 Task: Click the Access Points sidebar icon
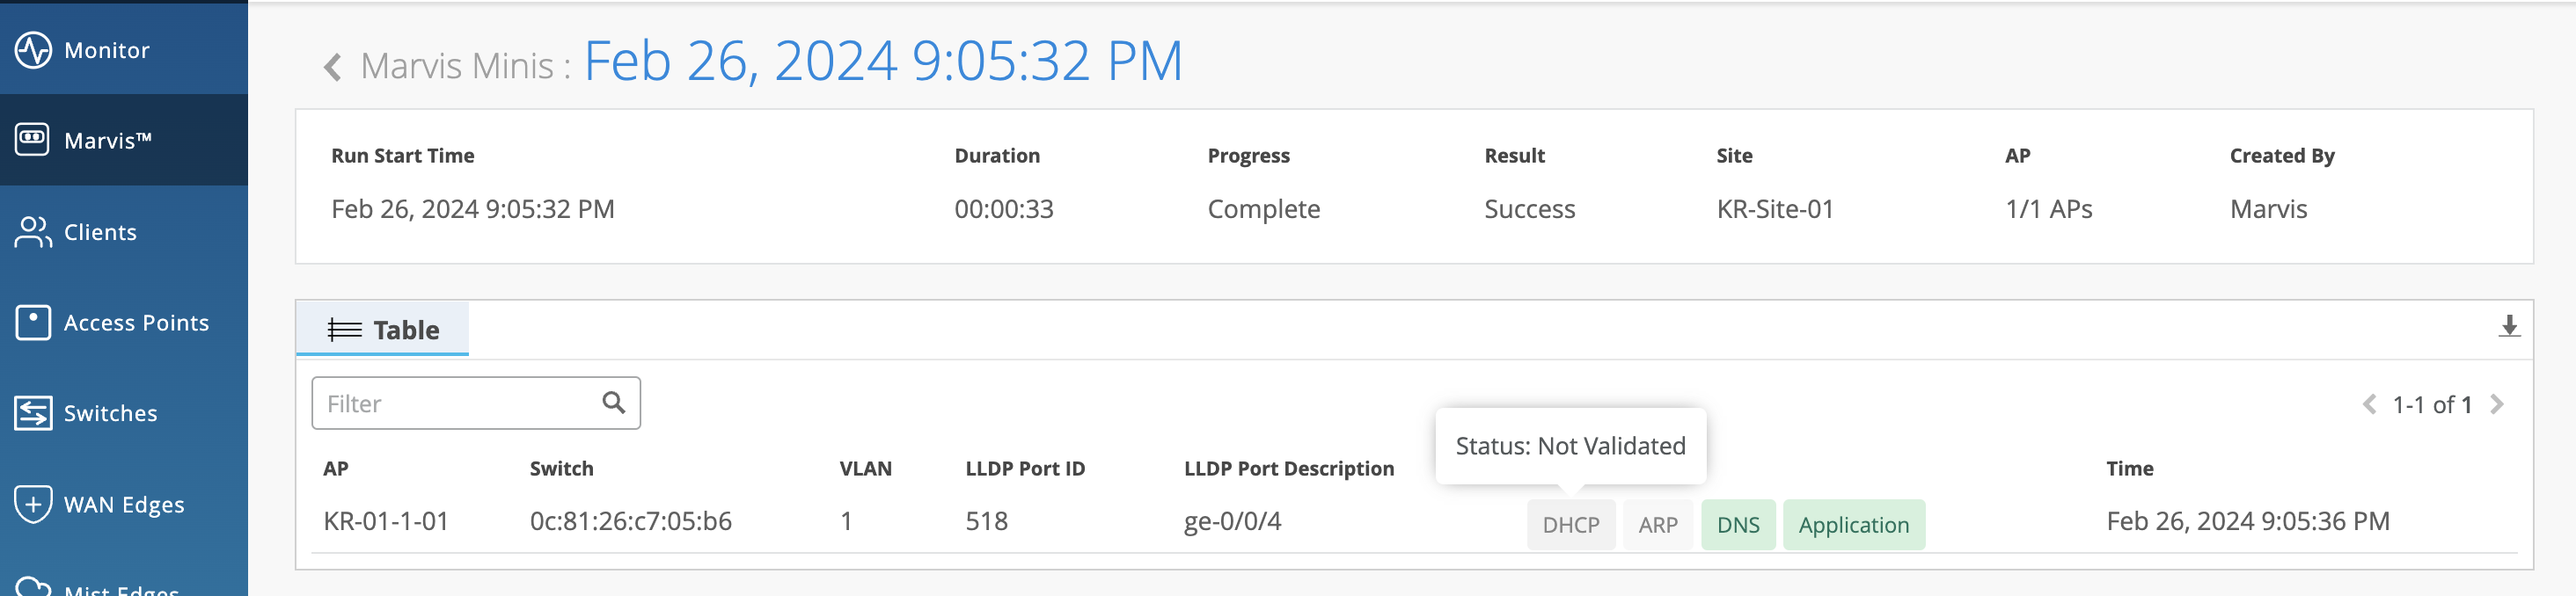pyautogui.click(x=33, y=323)
